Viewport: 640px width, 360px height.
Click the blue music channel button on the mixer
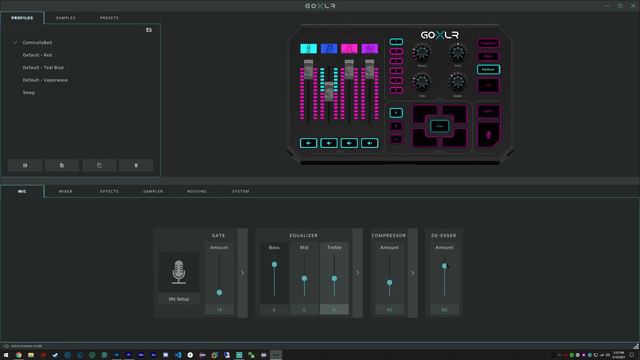click(x=329, y=49)
